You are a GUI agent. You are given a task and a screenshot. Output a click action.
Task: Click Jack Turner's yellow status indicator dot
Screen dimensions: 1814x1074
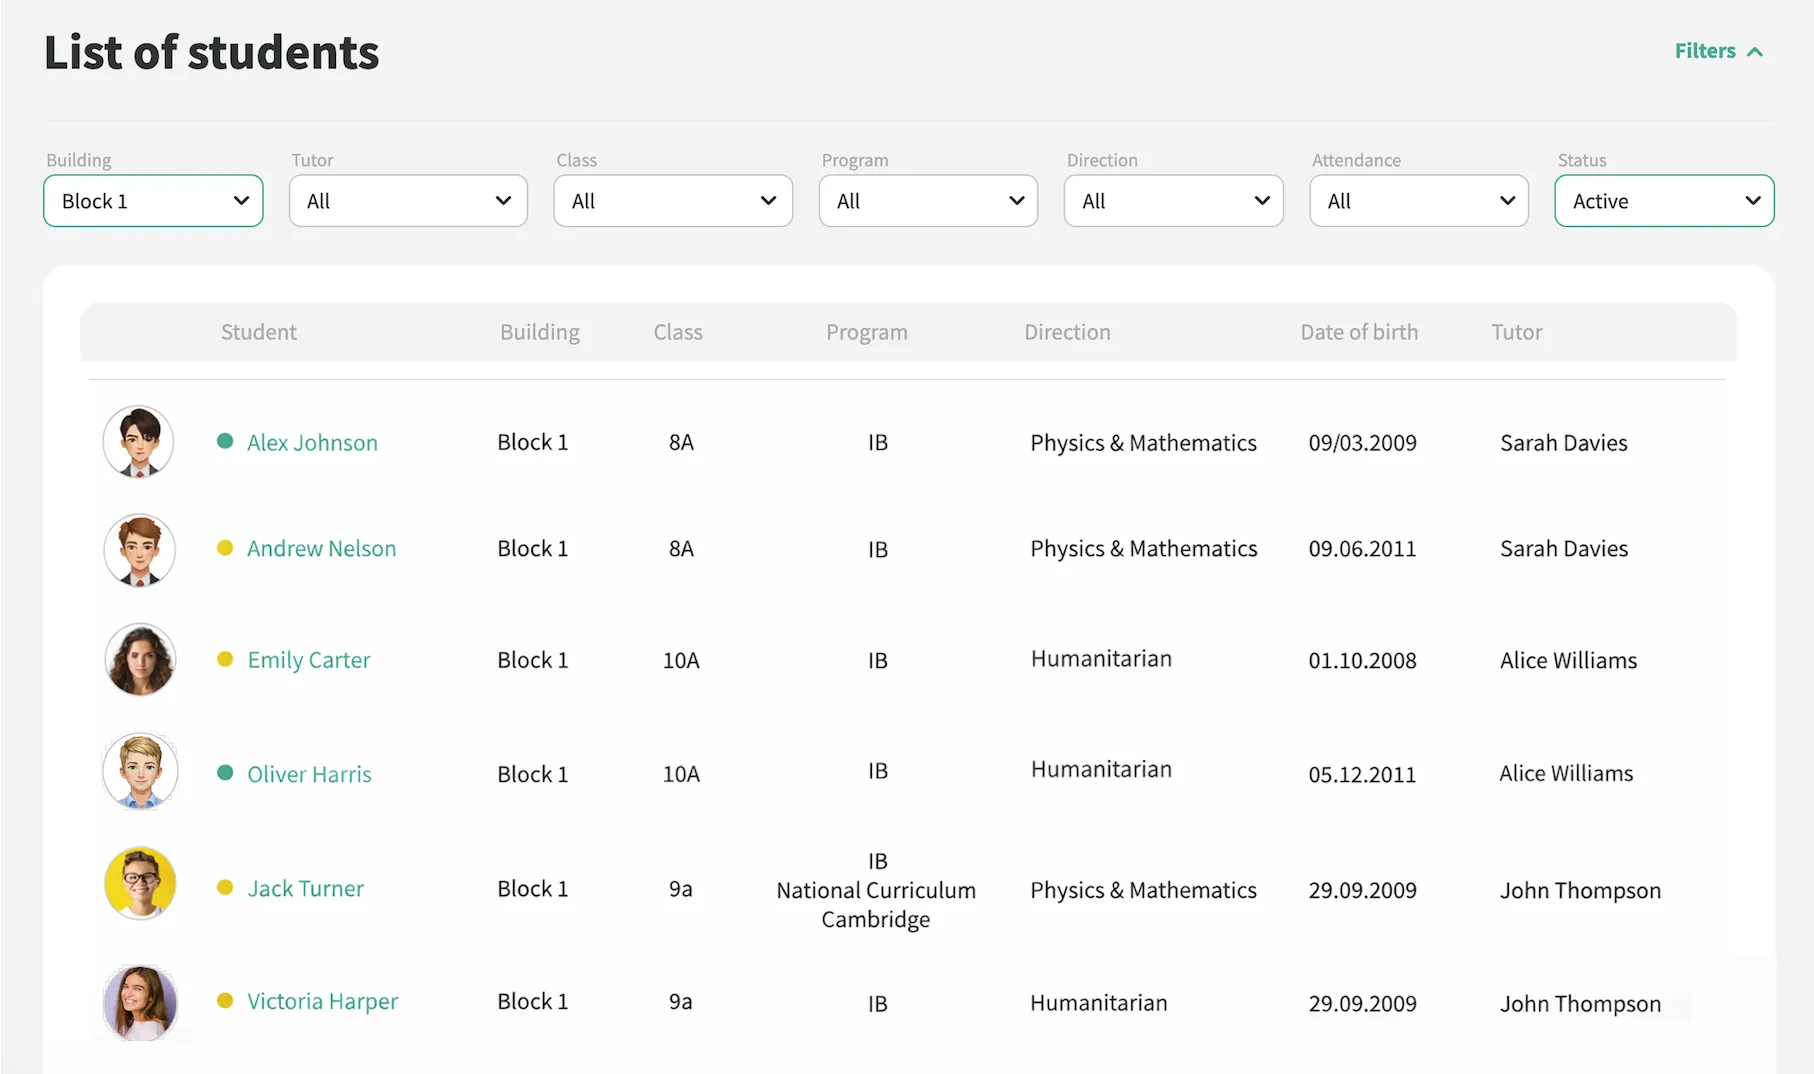pos(224,888)
